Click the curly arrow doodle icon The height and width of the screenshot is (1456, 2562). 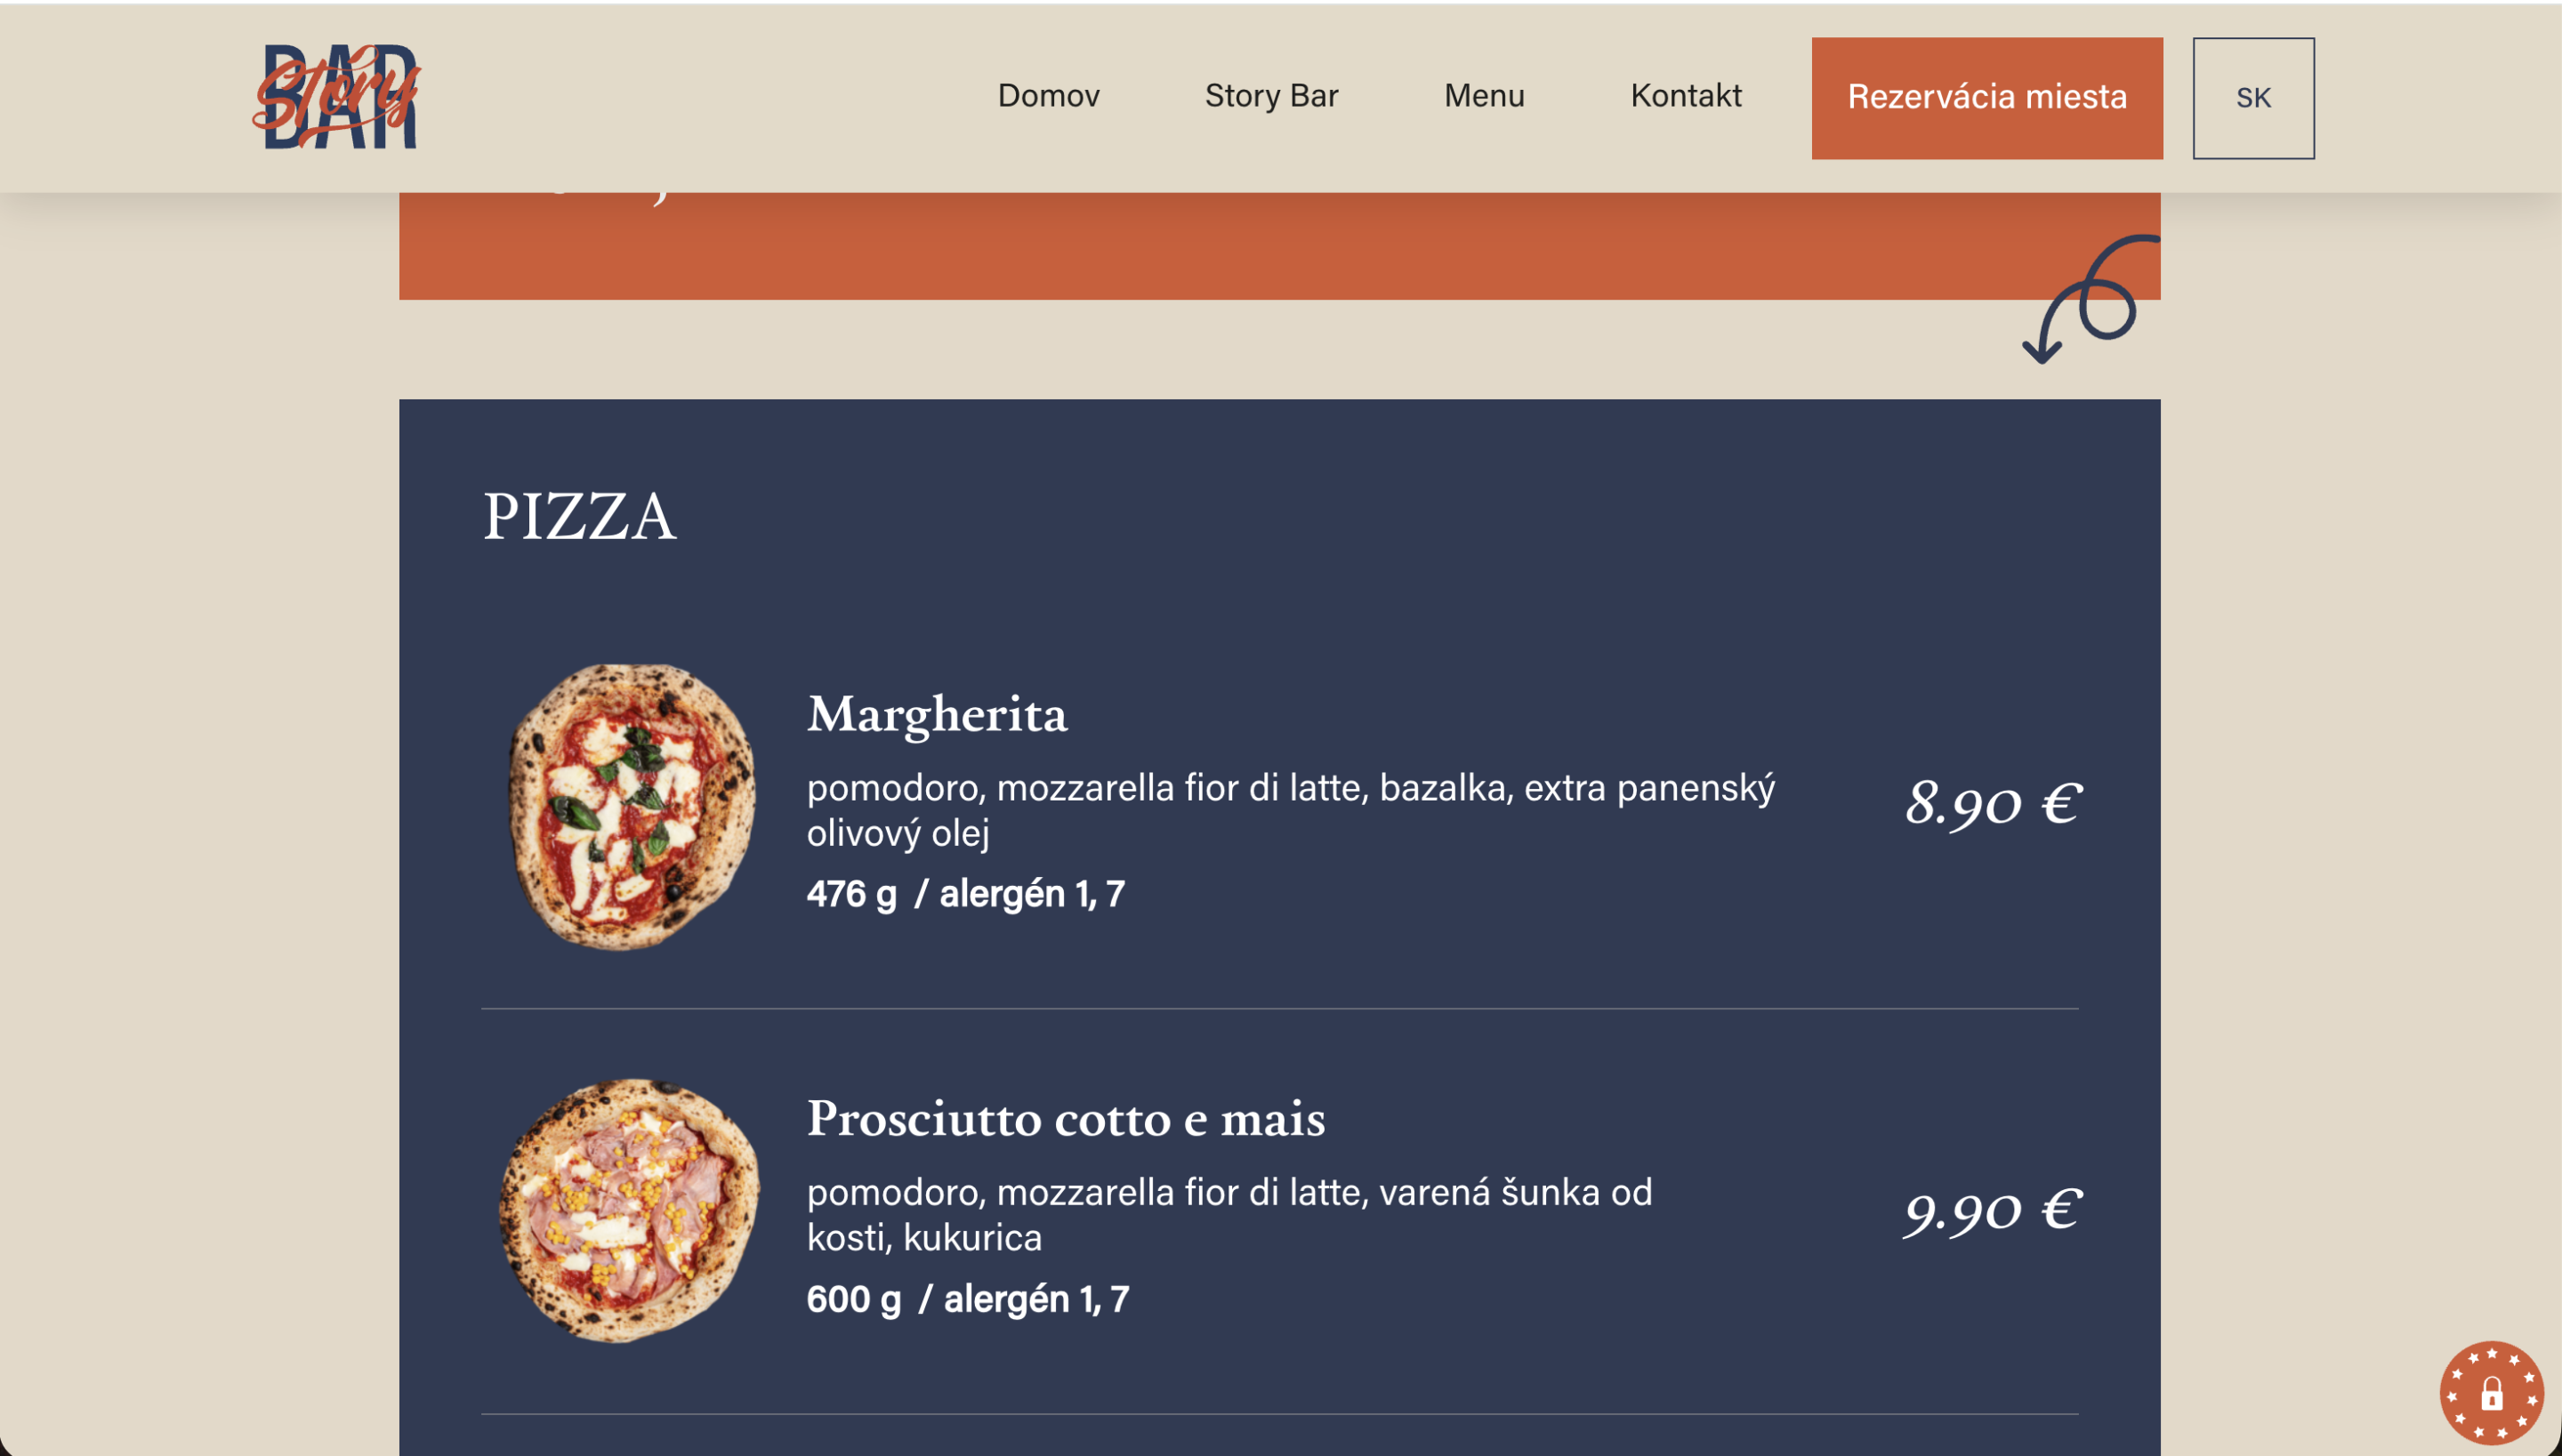pyautogui.click(x=2088, y=300)
